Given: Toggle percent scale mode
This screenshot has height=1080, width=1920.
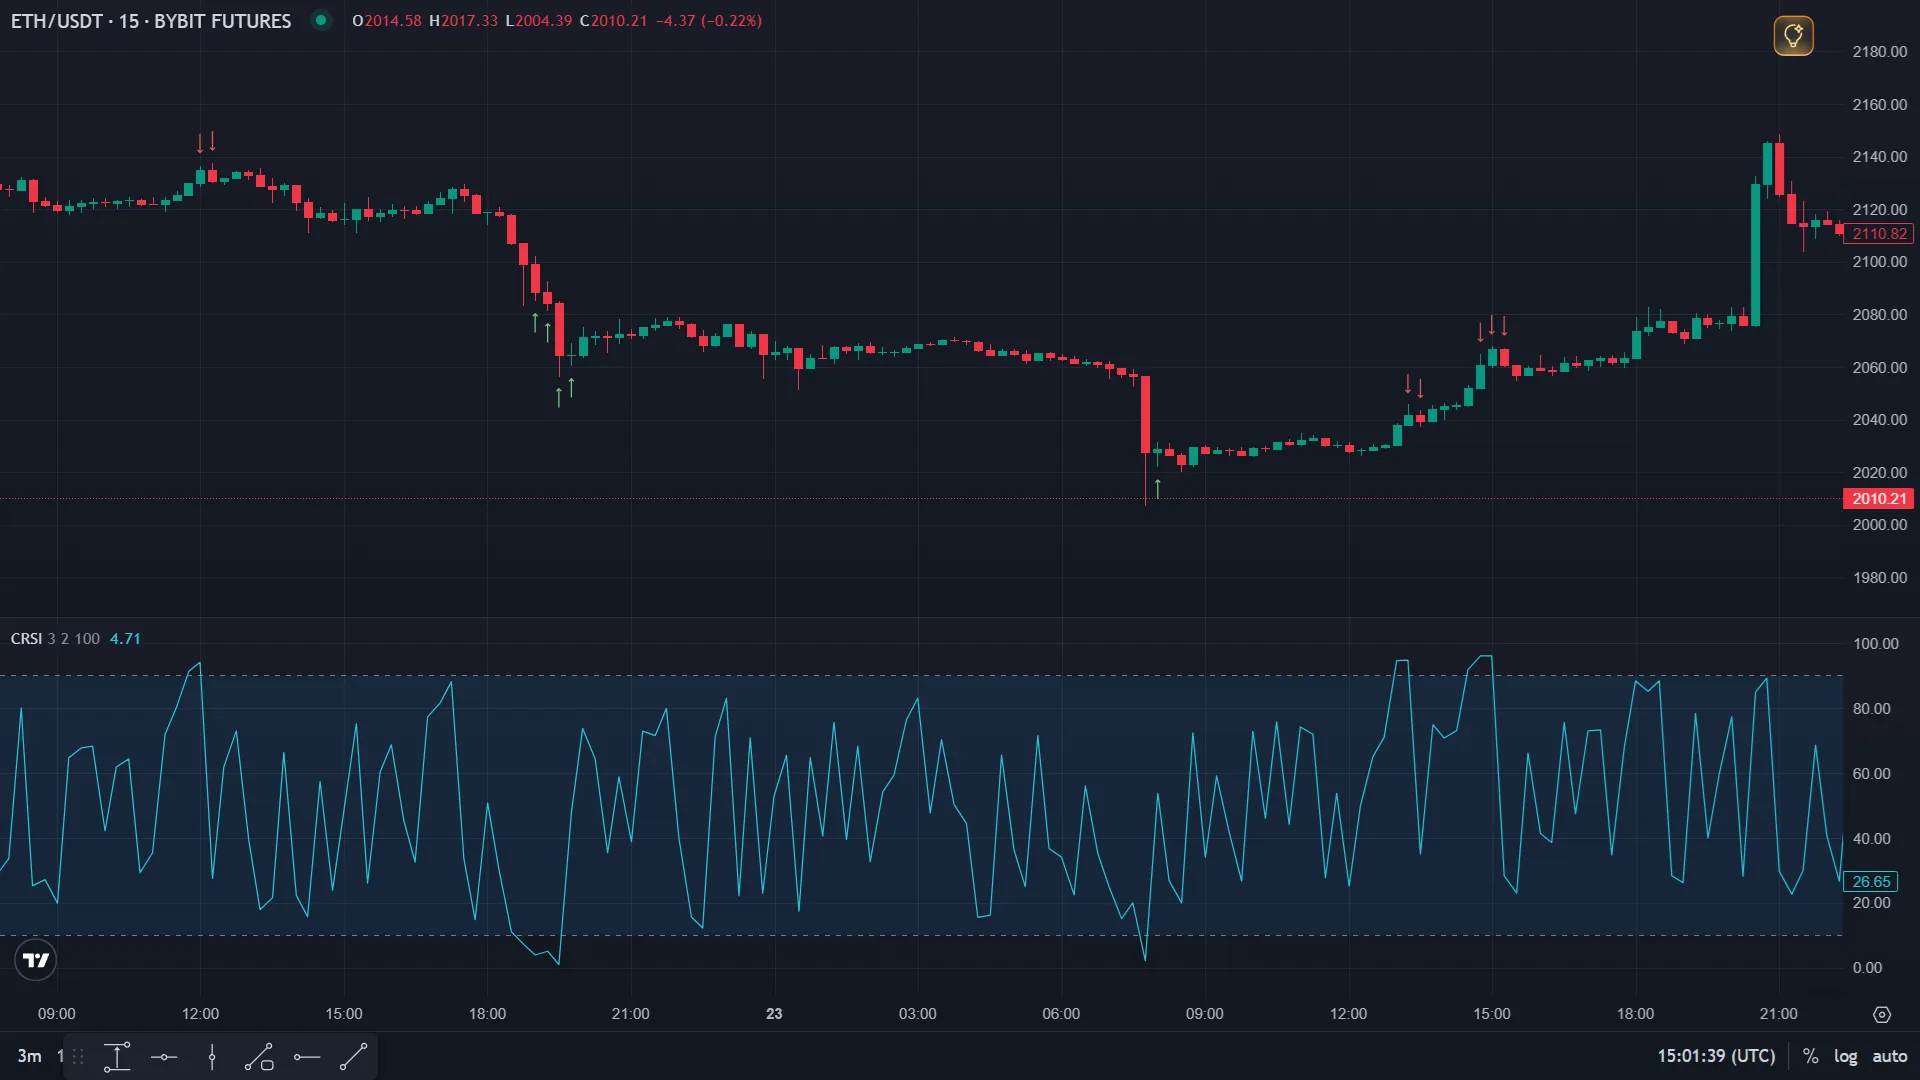Looking at the screenshot, I should [1810, 1056].
